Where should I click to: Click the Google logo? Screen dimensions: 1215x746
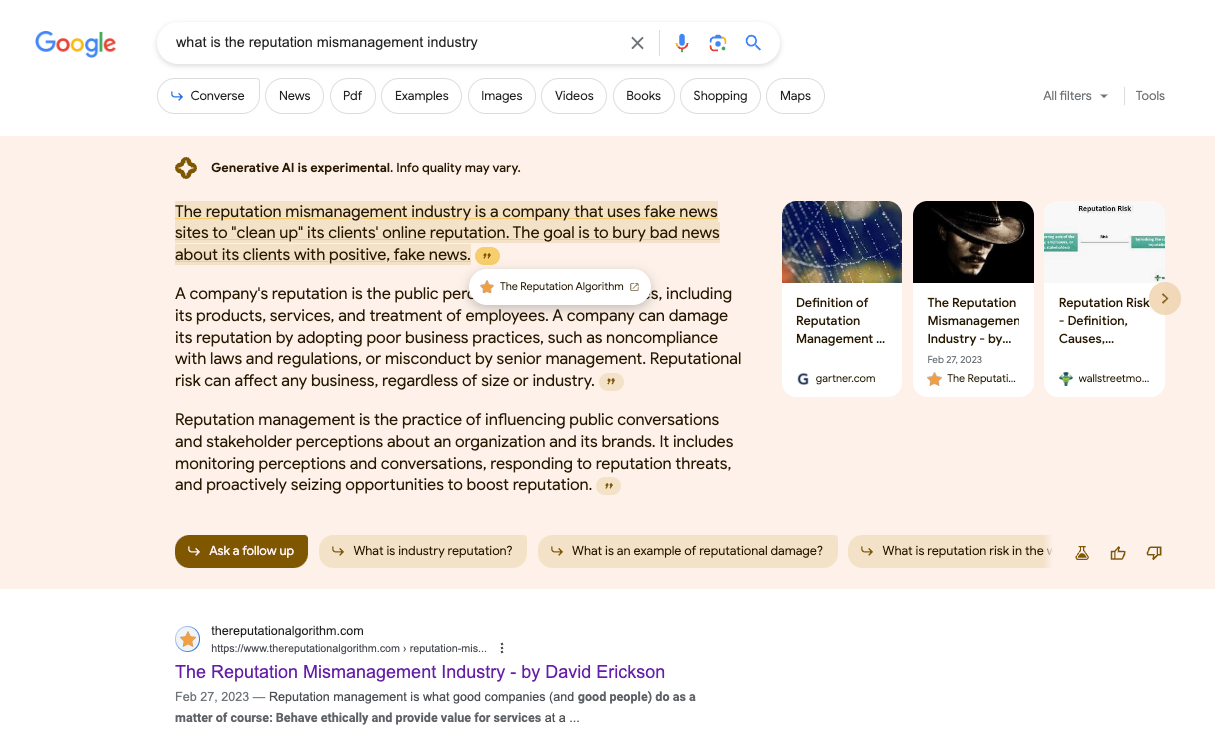[x=76, y=43]
